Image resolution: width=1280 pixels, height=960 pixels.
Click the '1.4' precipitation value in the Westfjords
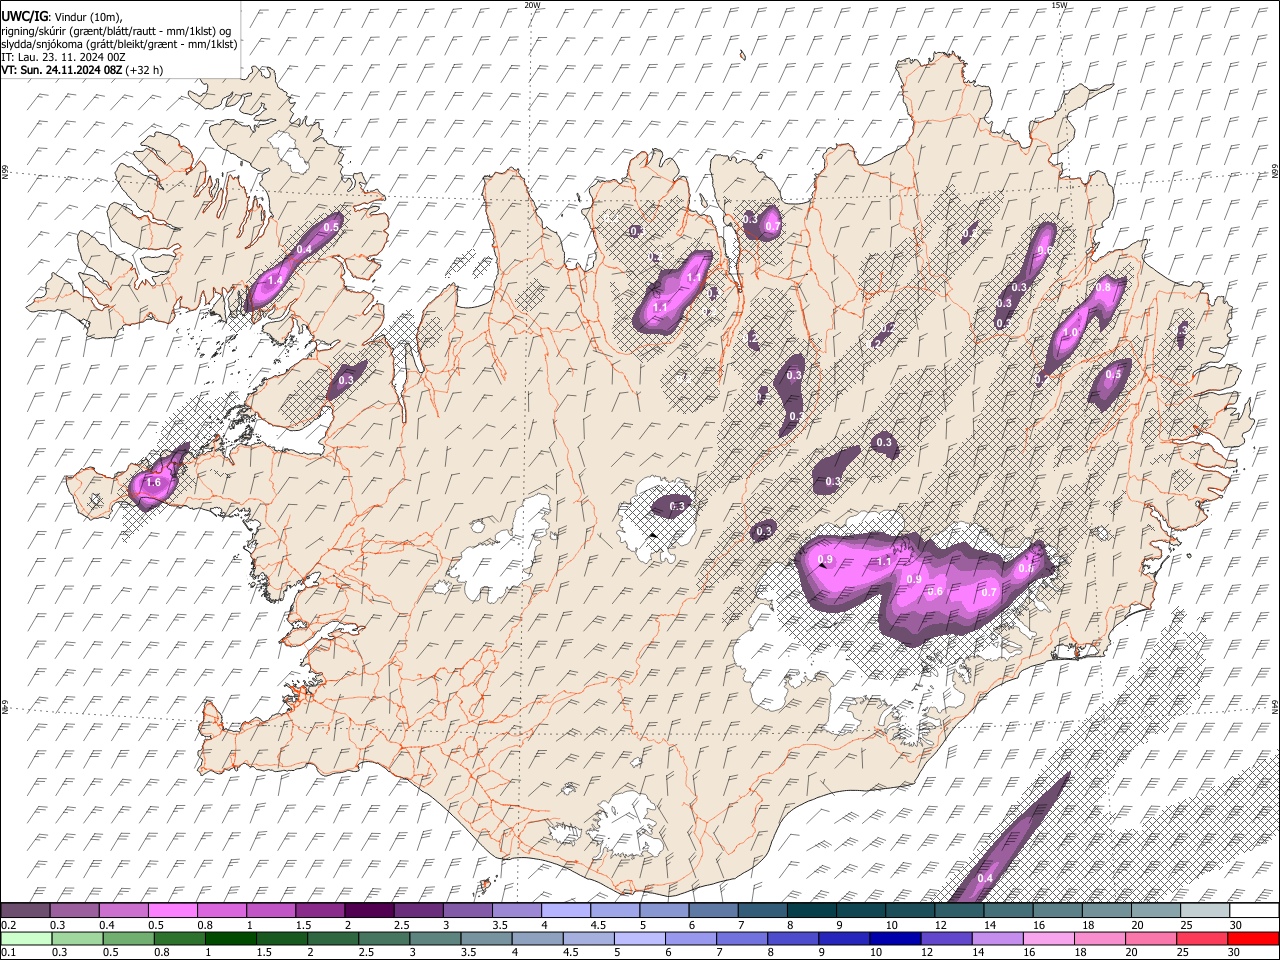tap(277, 280)
